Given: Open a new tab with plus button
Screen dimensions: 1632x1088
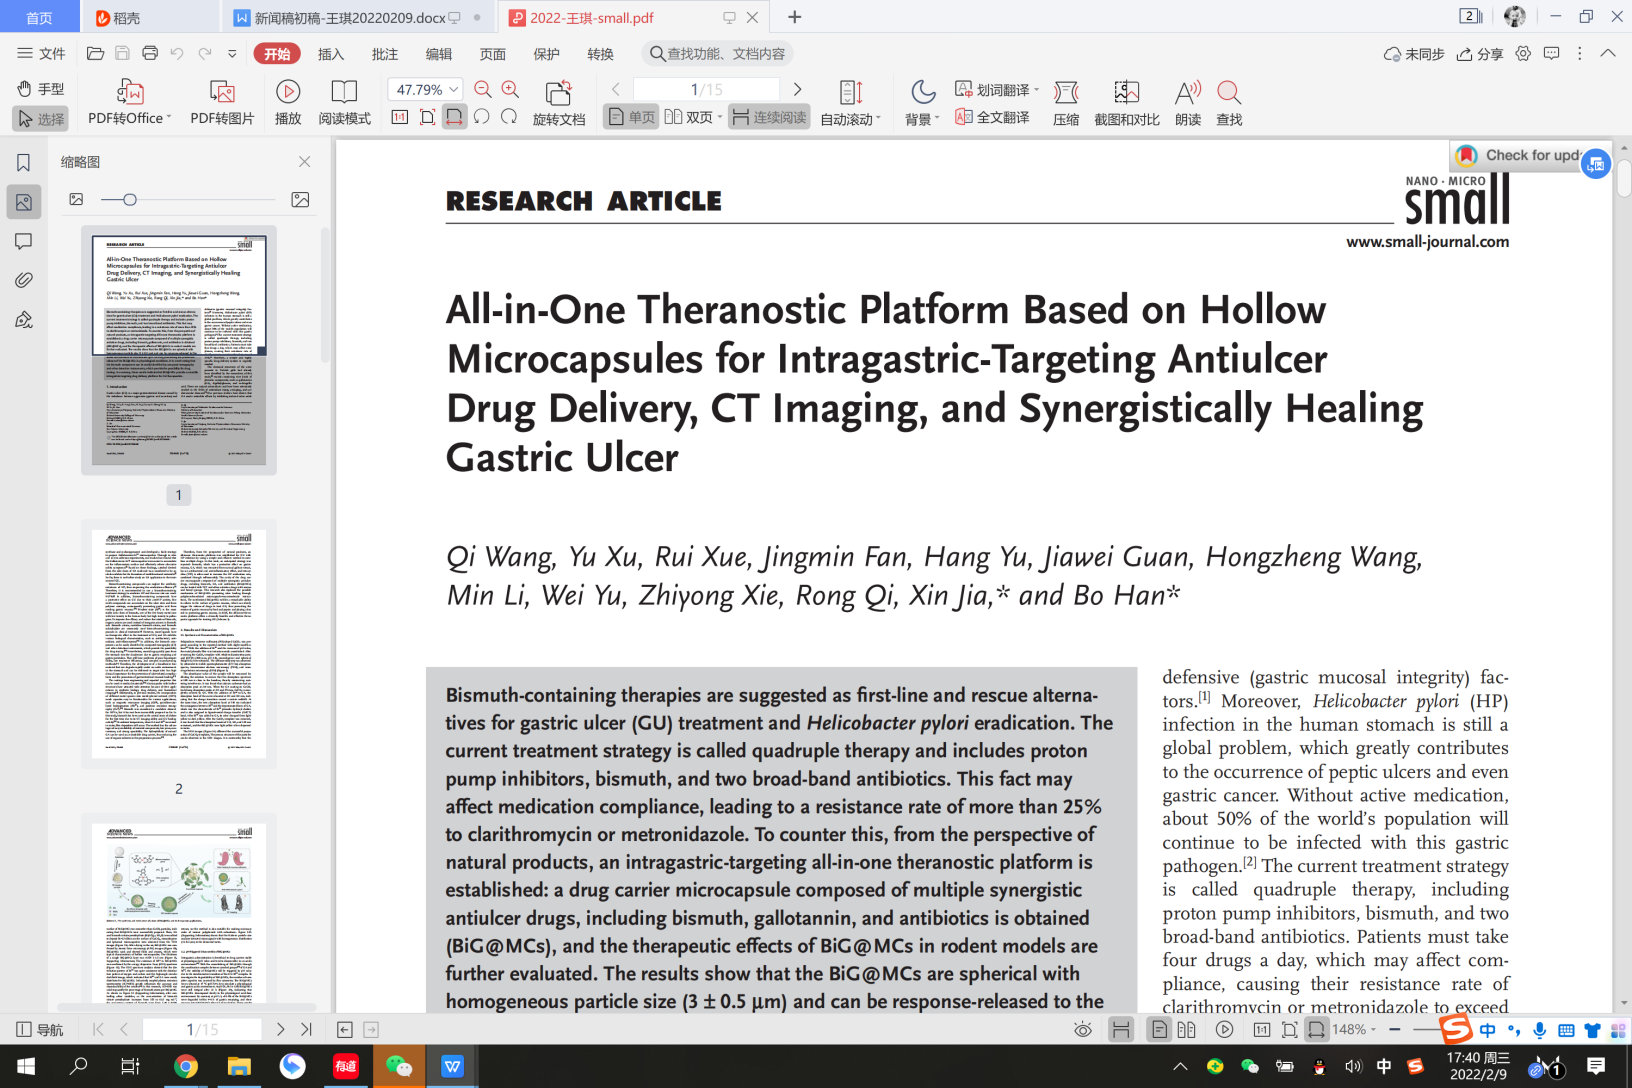Looking at the screenshot, I should (795, 17).
